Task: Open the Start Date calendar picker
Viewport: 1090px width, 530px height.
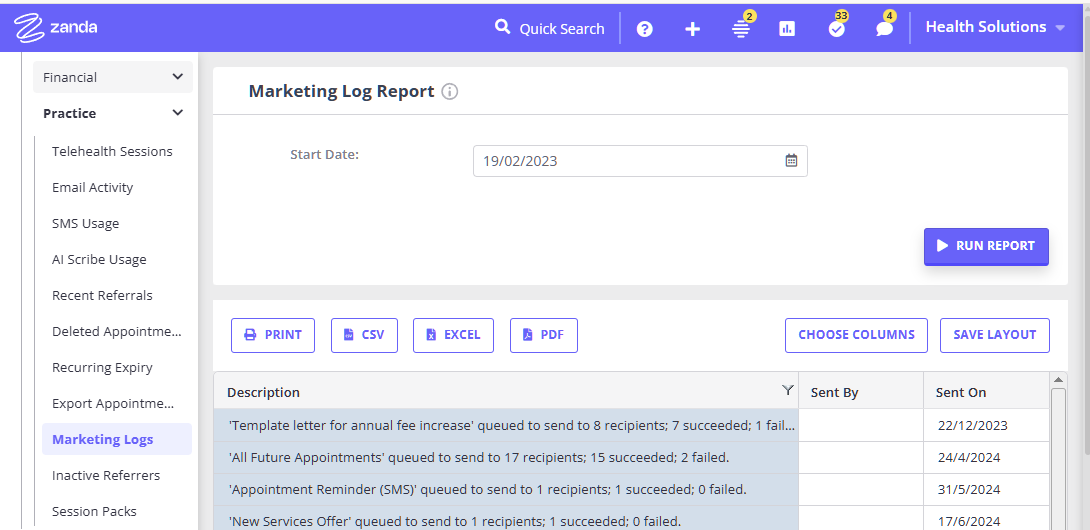Action: click(x=791, y=161)
